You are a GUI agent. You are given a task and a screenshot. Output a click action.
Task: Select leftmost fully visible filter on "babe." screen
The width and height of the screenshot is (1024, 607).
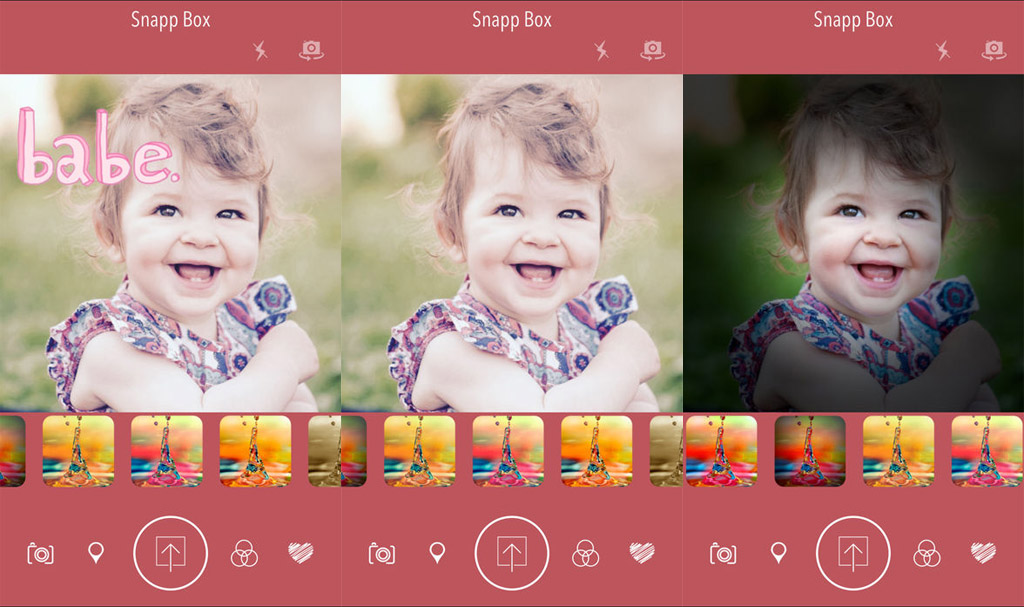click(x=78, y=451)
